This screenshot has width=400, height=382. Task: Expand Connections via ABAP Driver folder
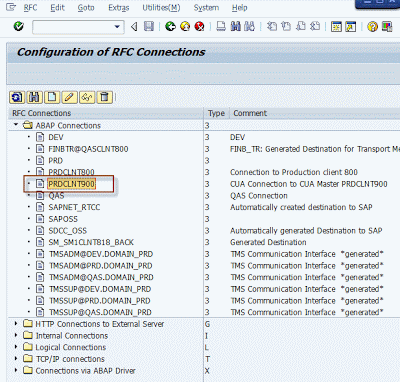pos(16,370)
